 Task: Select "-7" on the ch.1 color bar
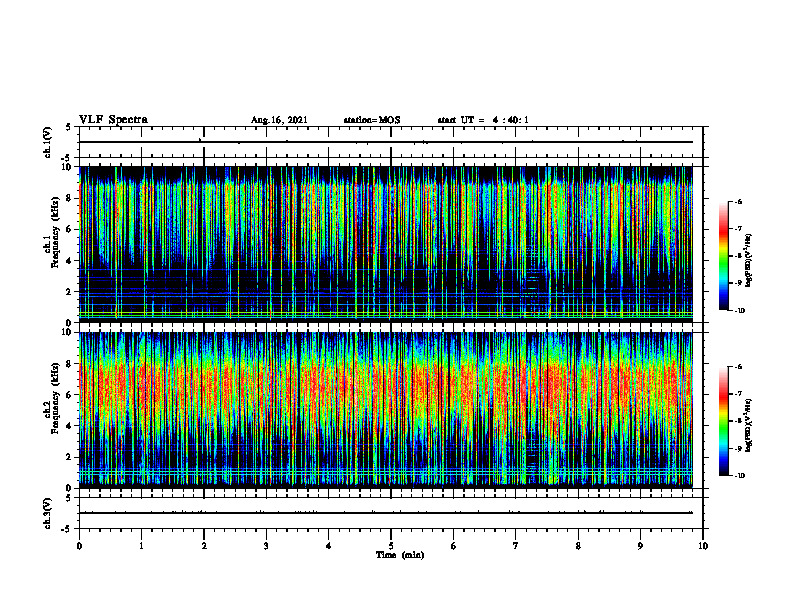pyautogui.click(x=739, y=229)
